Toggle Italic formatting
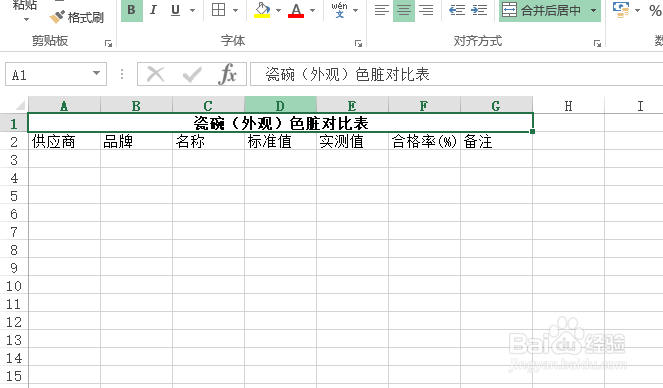663x388 pixels. [153, 10]
